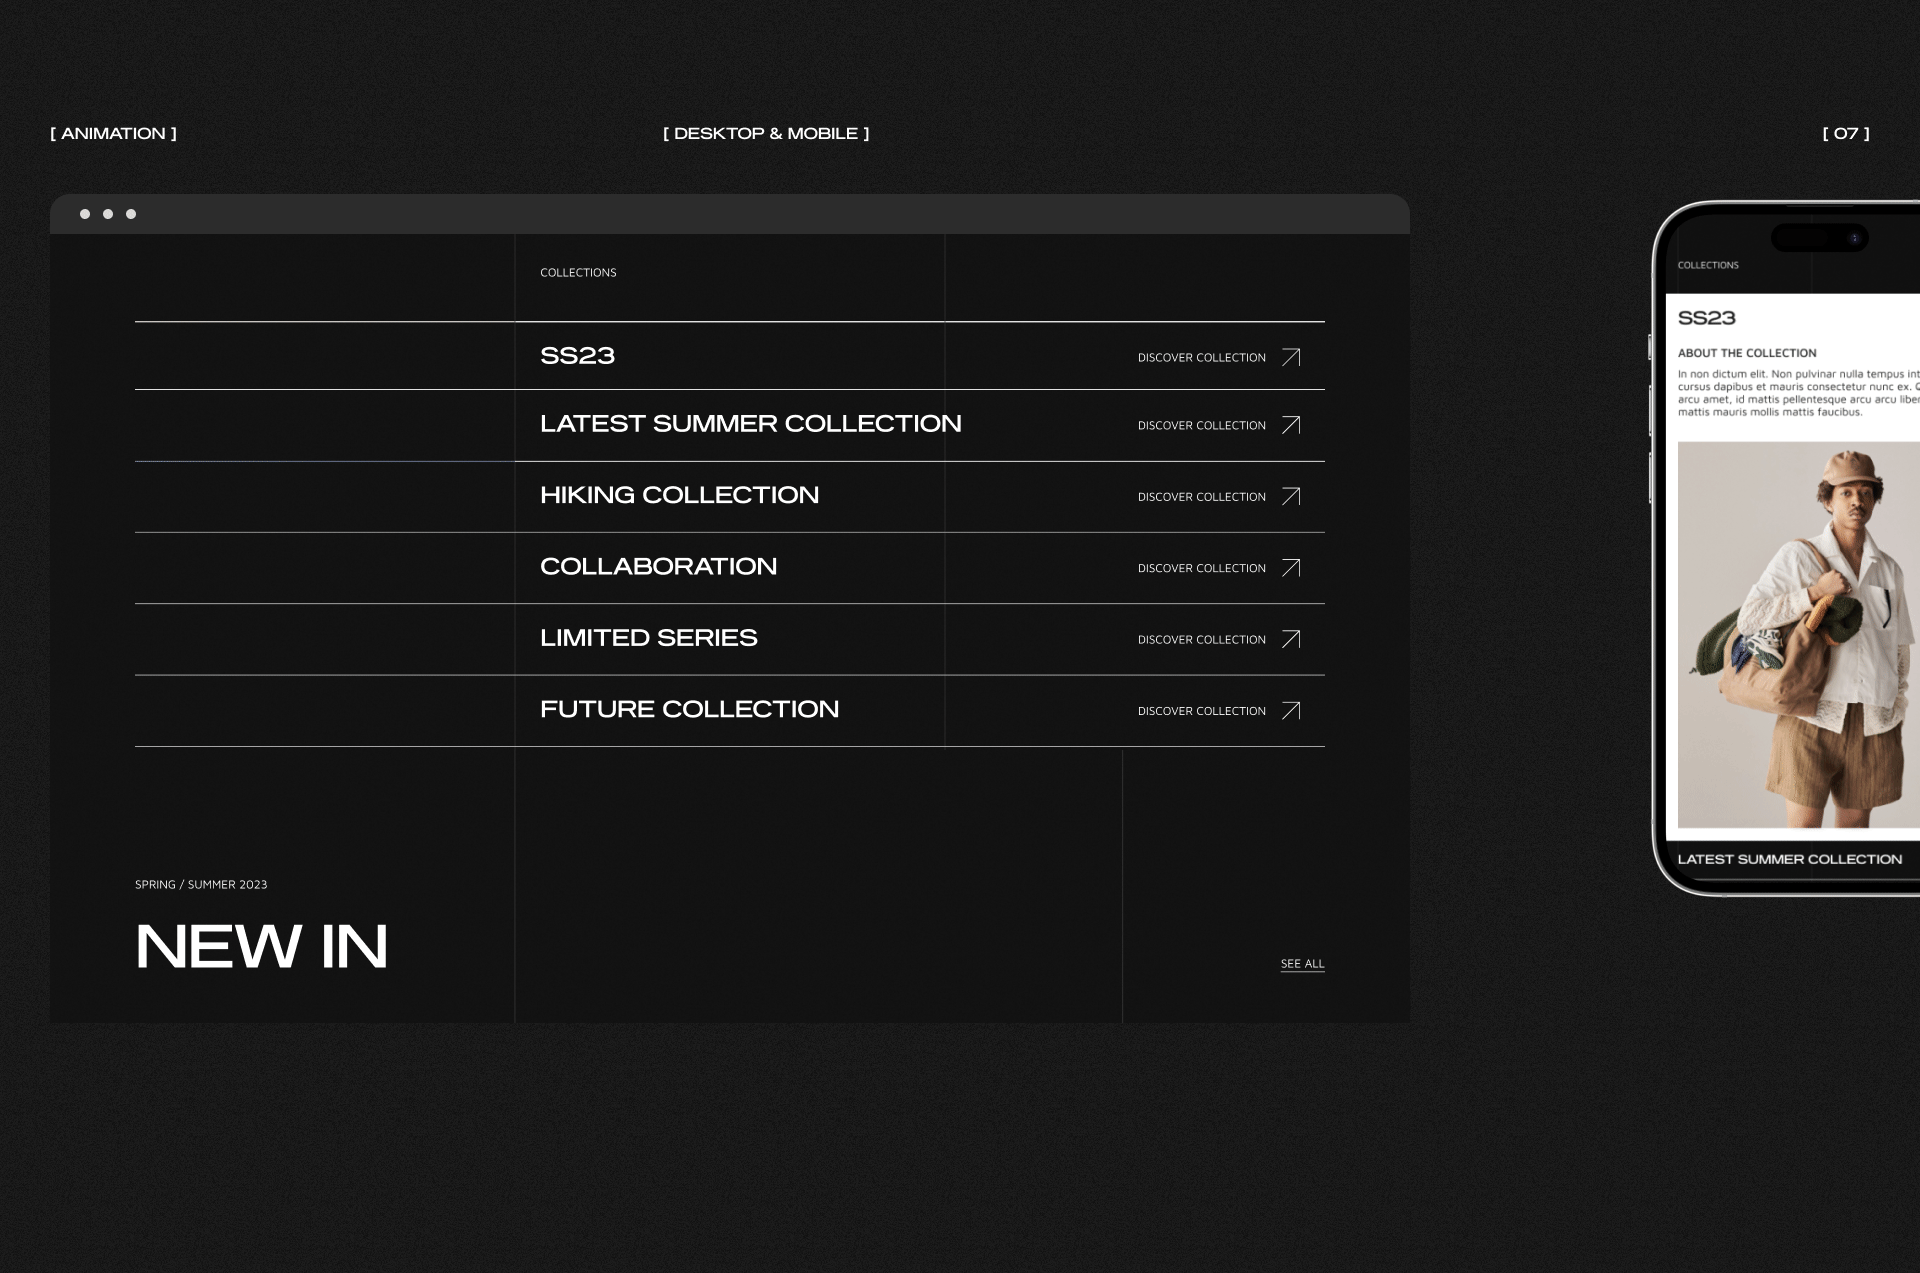Click Collections label in desktop header
The width and height of the screenshot is (1920, 1273).
[x=578, y=273]
